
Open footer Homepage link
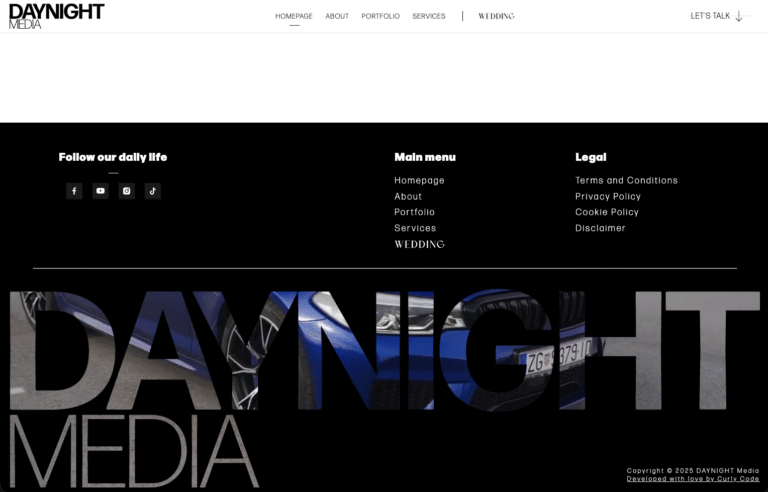(419, 181)
